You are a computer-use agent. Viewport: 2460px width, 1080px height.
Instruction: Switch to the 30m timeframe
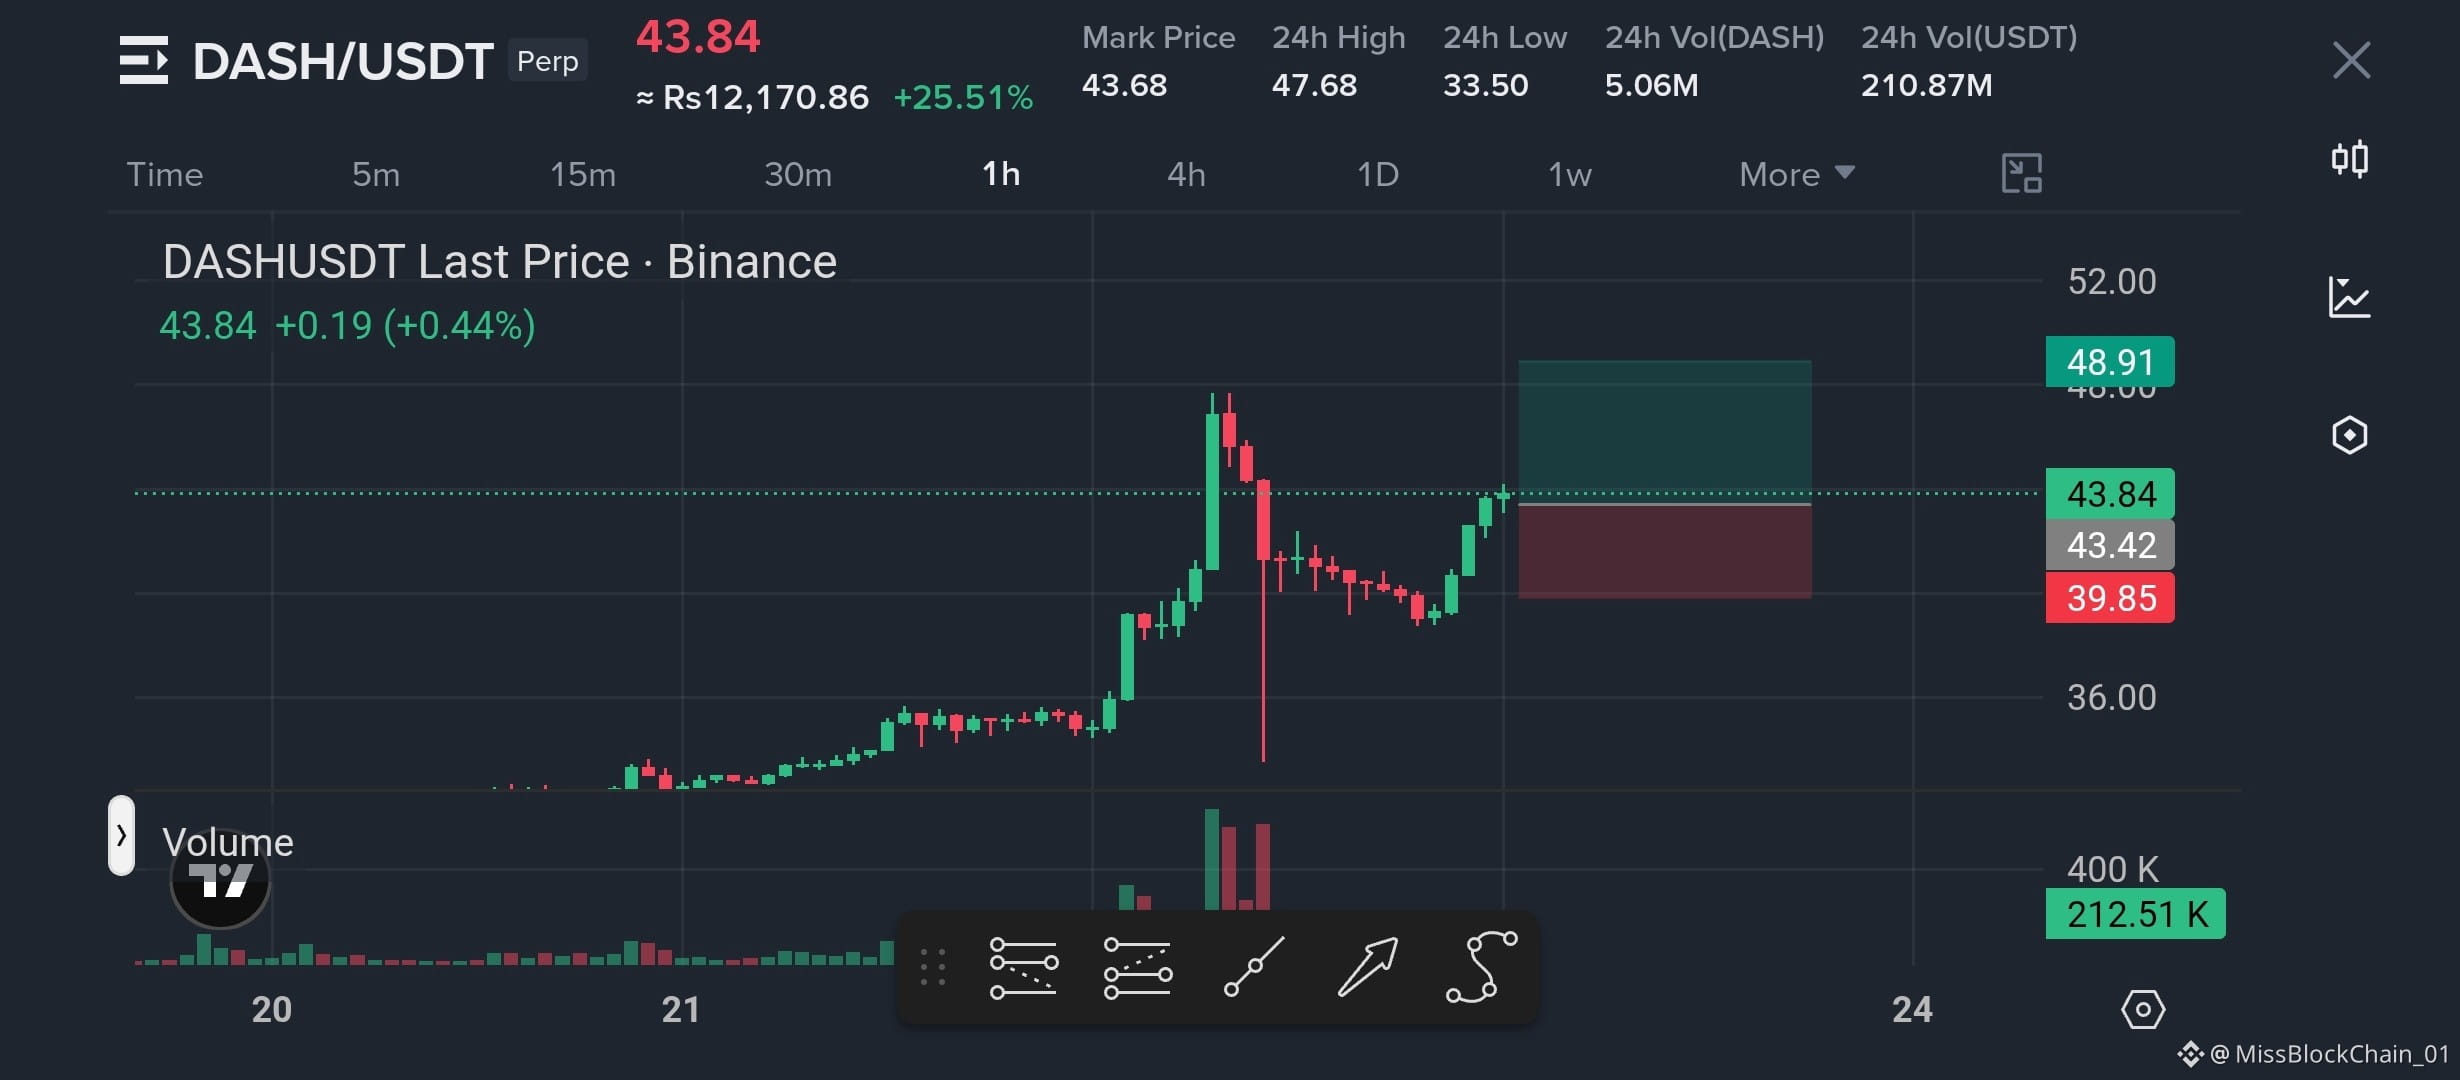pyautogui.click(x=798, y=174)
